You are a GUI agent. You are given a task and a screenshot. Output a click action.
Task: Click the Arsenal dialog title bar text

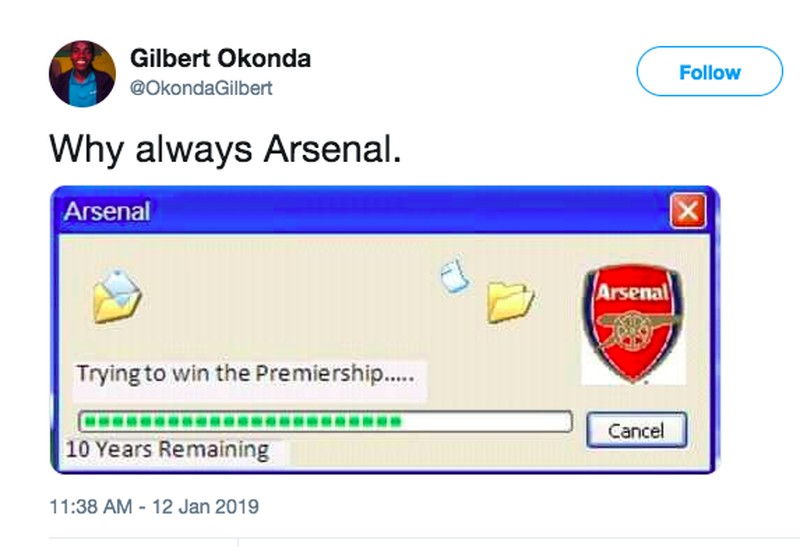[106, 212]
